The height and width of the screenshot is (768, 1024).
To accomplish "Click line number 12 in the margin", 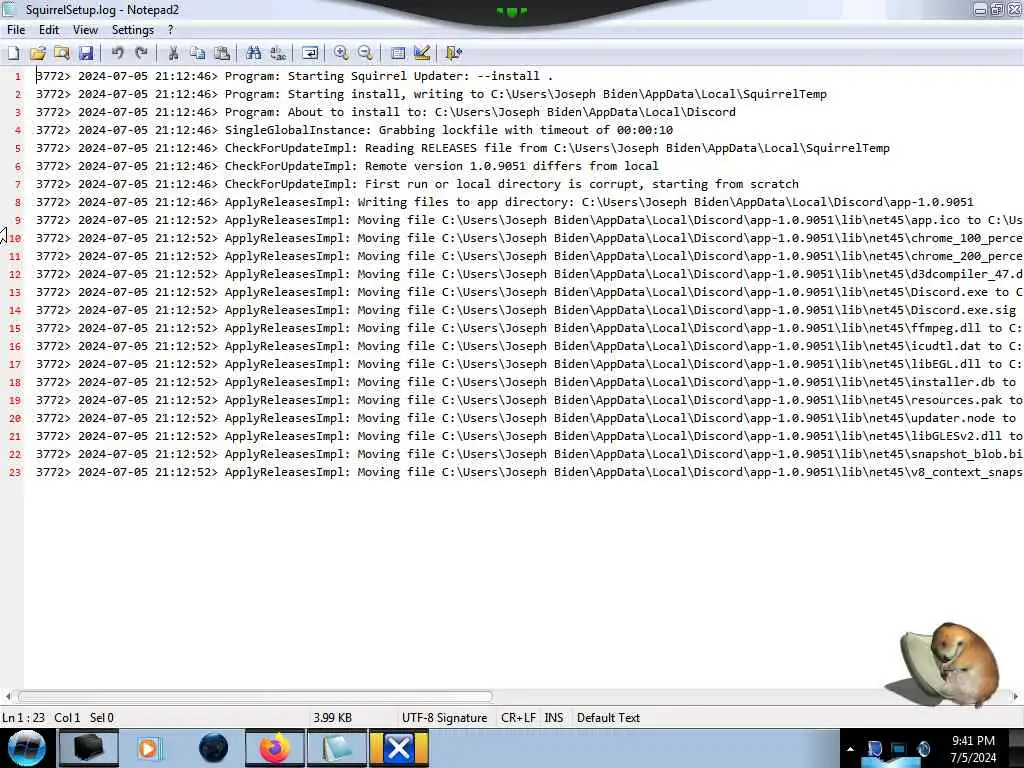I will coord(15,275).
